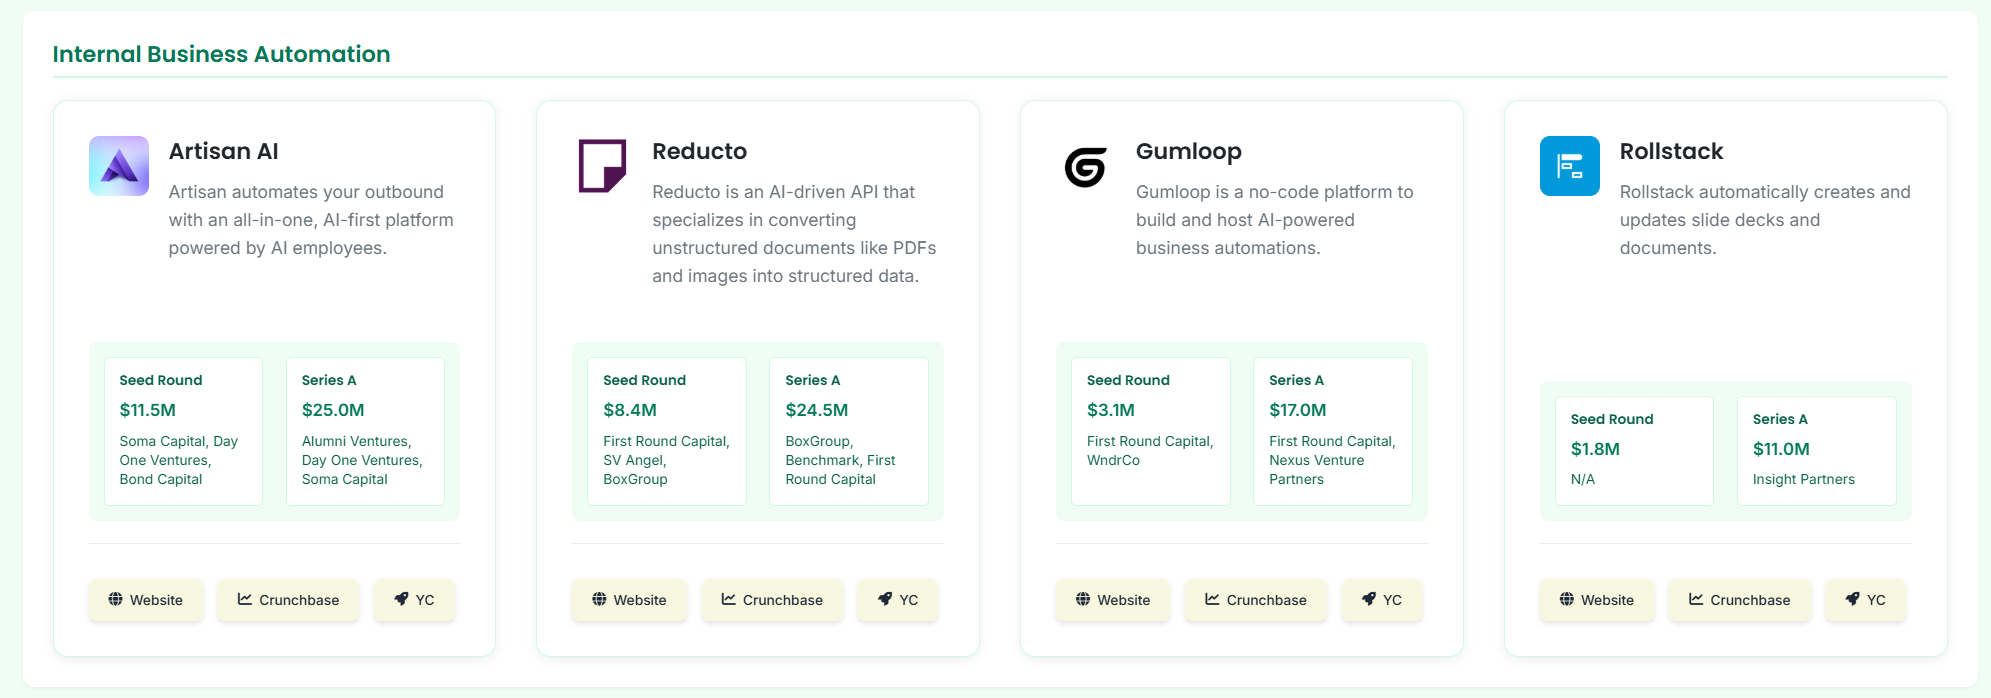Click the Reducto company title
Viewport: 1991px width, 698px height.
(699, 151)
